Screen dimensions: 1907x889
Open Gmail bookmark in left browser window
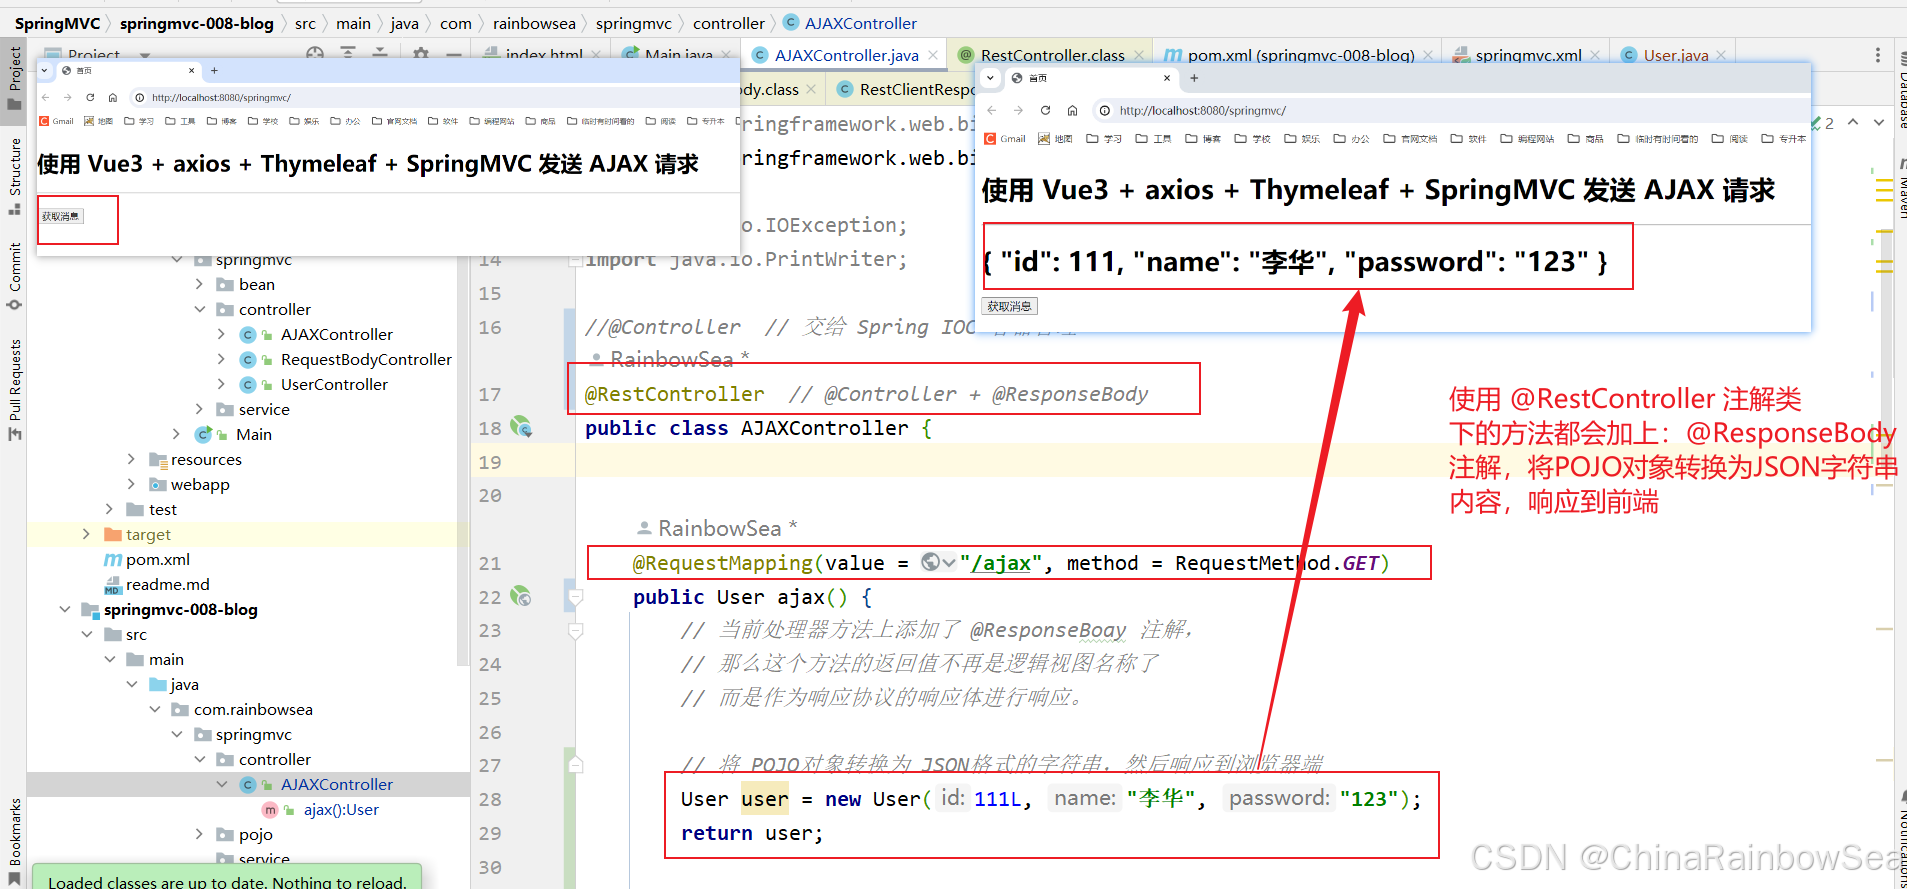click(56, 121)
